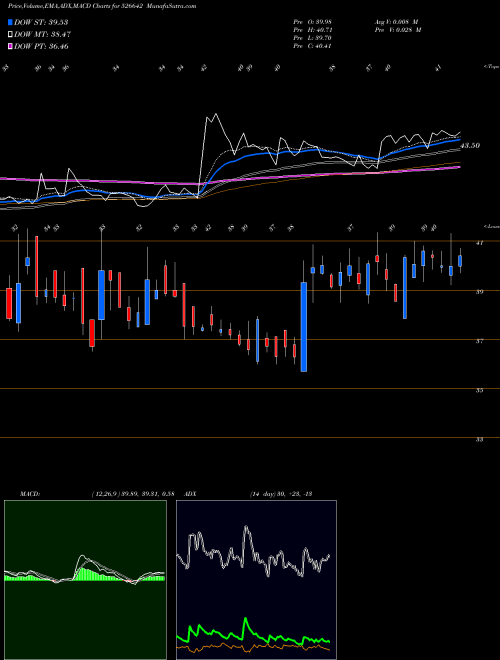The height and width of the screenshot is (660, 500).
Task: Click the 43.50 price label on EMA chart
Action: (470, 146)
